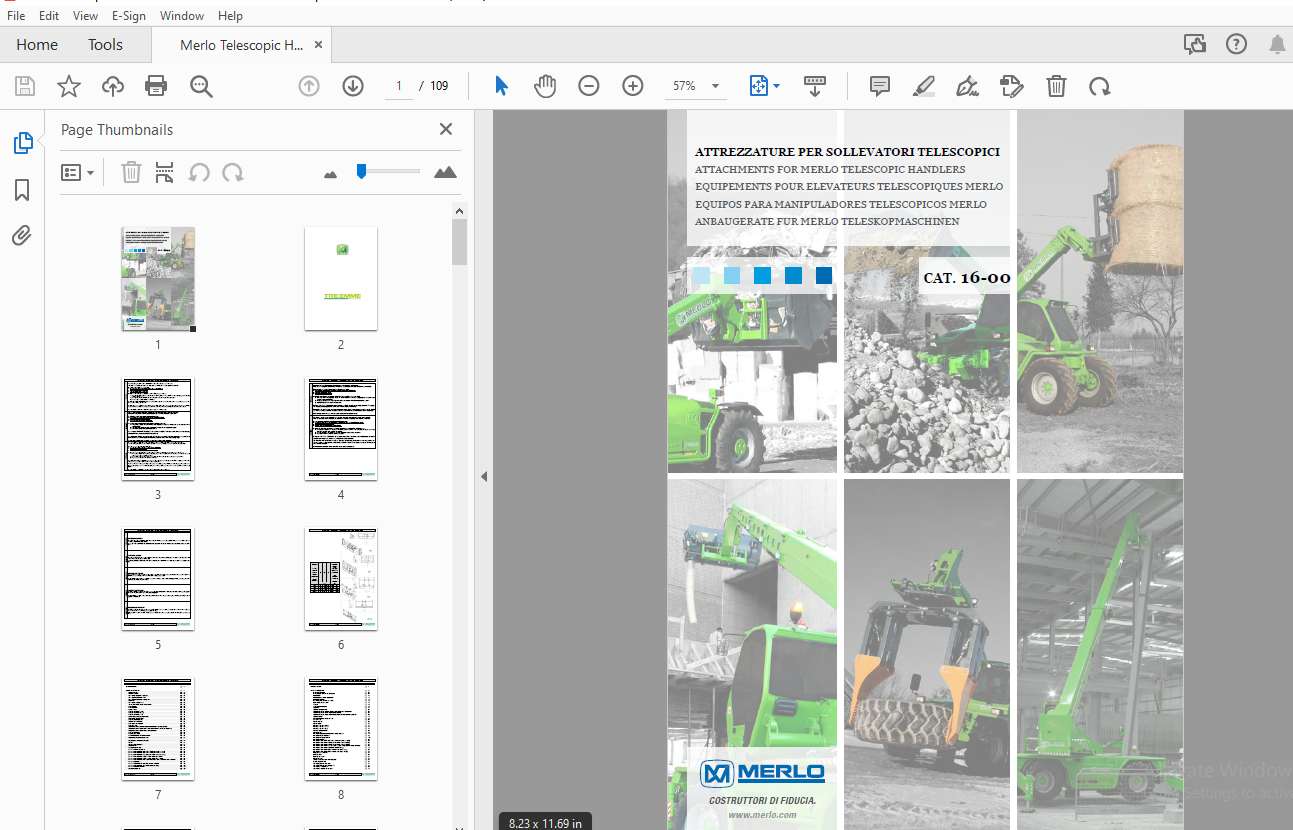Adjust the thumbnail size slider
This screenshot has height=830, width=1293.
tap(361, 172)
